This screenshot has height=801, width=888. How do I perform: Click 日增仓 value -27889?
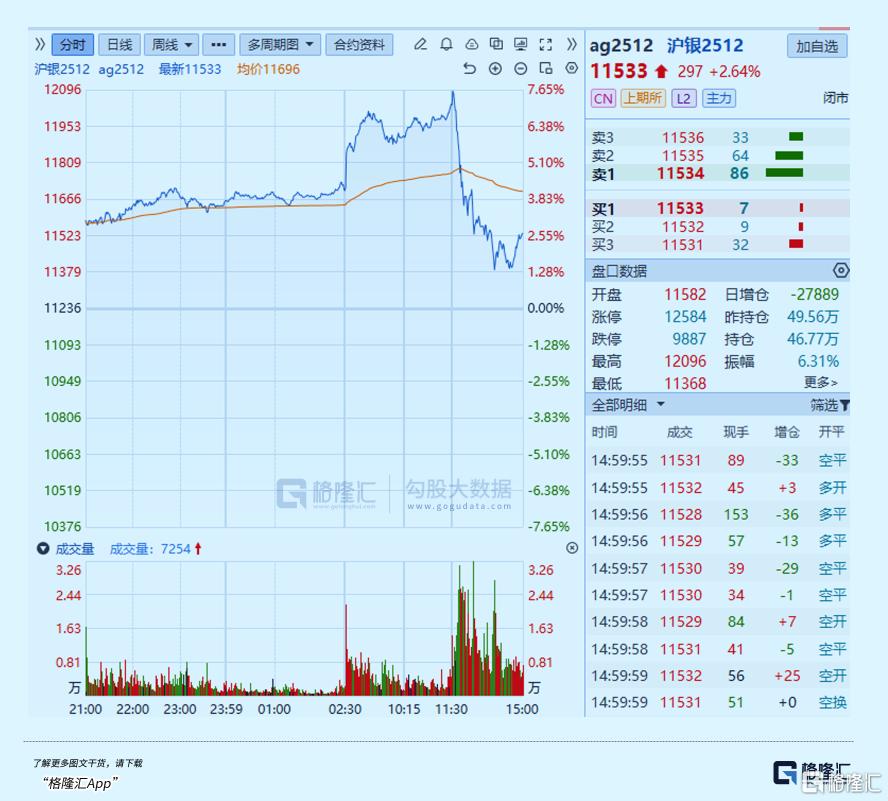pyautogui.click(x=814, y=295)
